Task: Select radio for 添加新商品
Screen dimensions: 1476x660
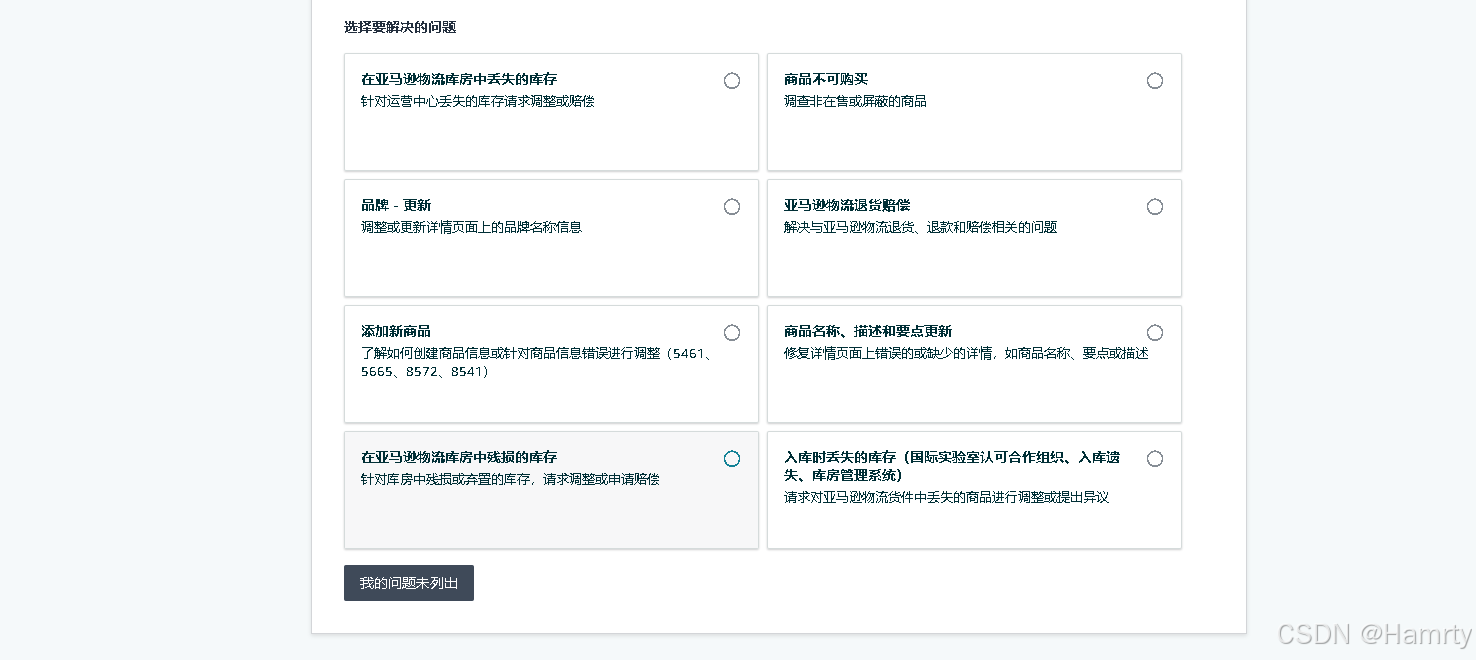Action: tap(732, 333)
